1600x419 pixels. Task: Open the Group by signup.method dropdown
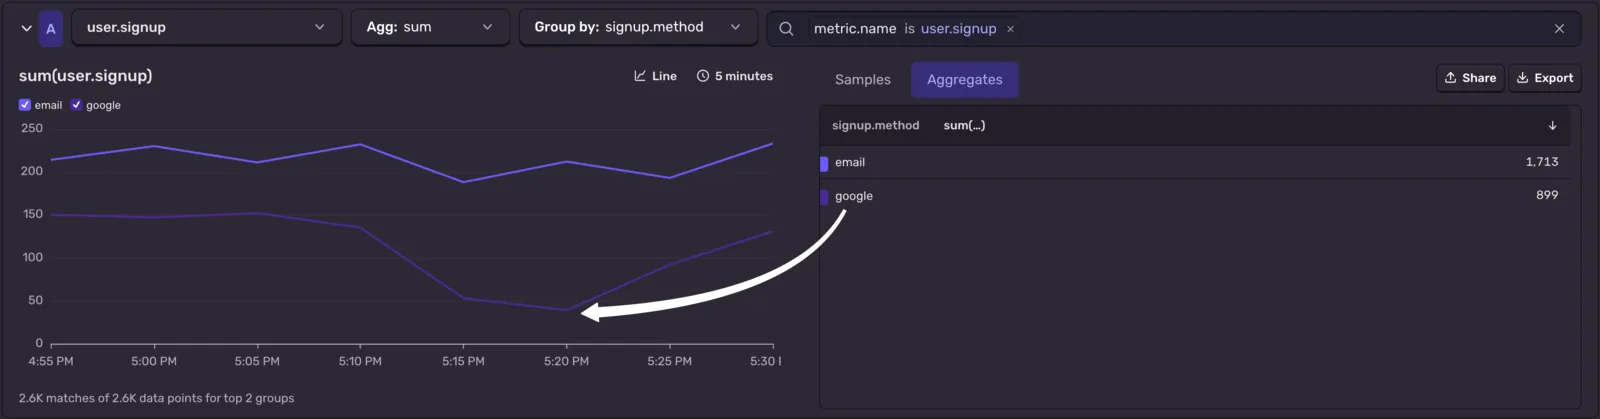tap(638, 28)
